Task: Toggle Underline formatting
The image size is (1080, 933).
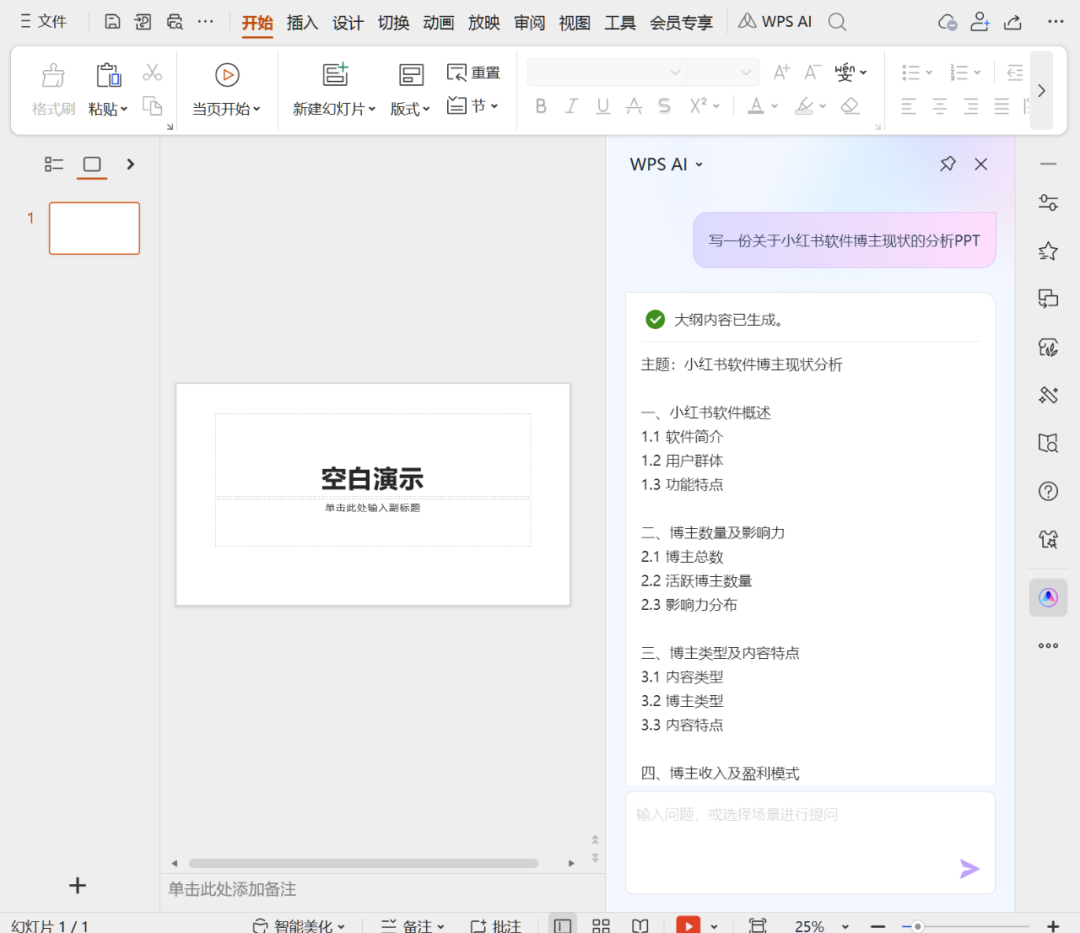Action: coord(603,106)
